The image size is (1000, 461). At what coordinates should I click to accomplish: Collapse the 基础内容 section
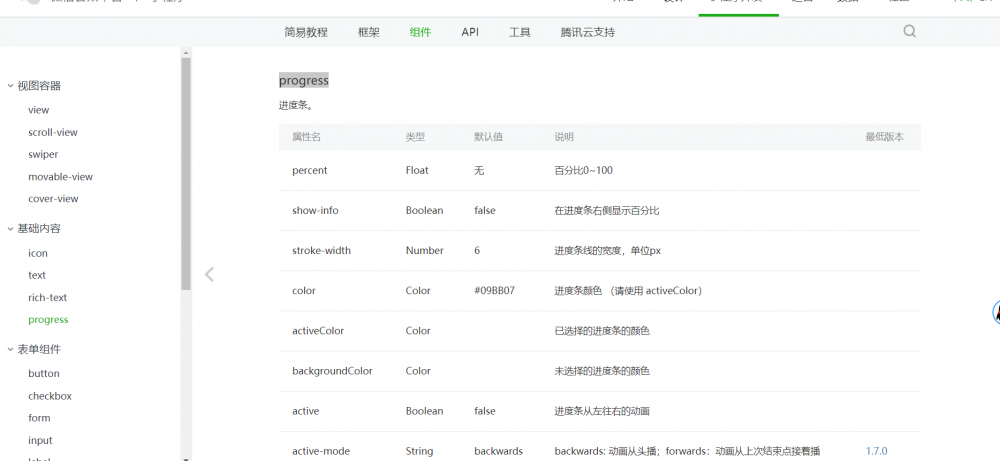click(10, 229)
